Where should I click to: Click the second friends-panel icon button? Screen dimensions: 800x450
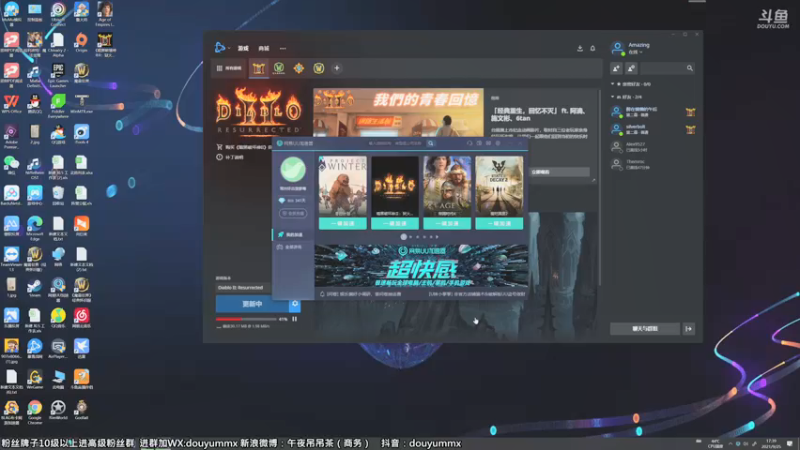click(x=631, y=68)
